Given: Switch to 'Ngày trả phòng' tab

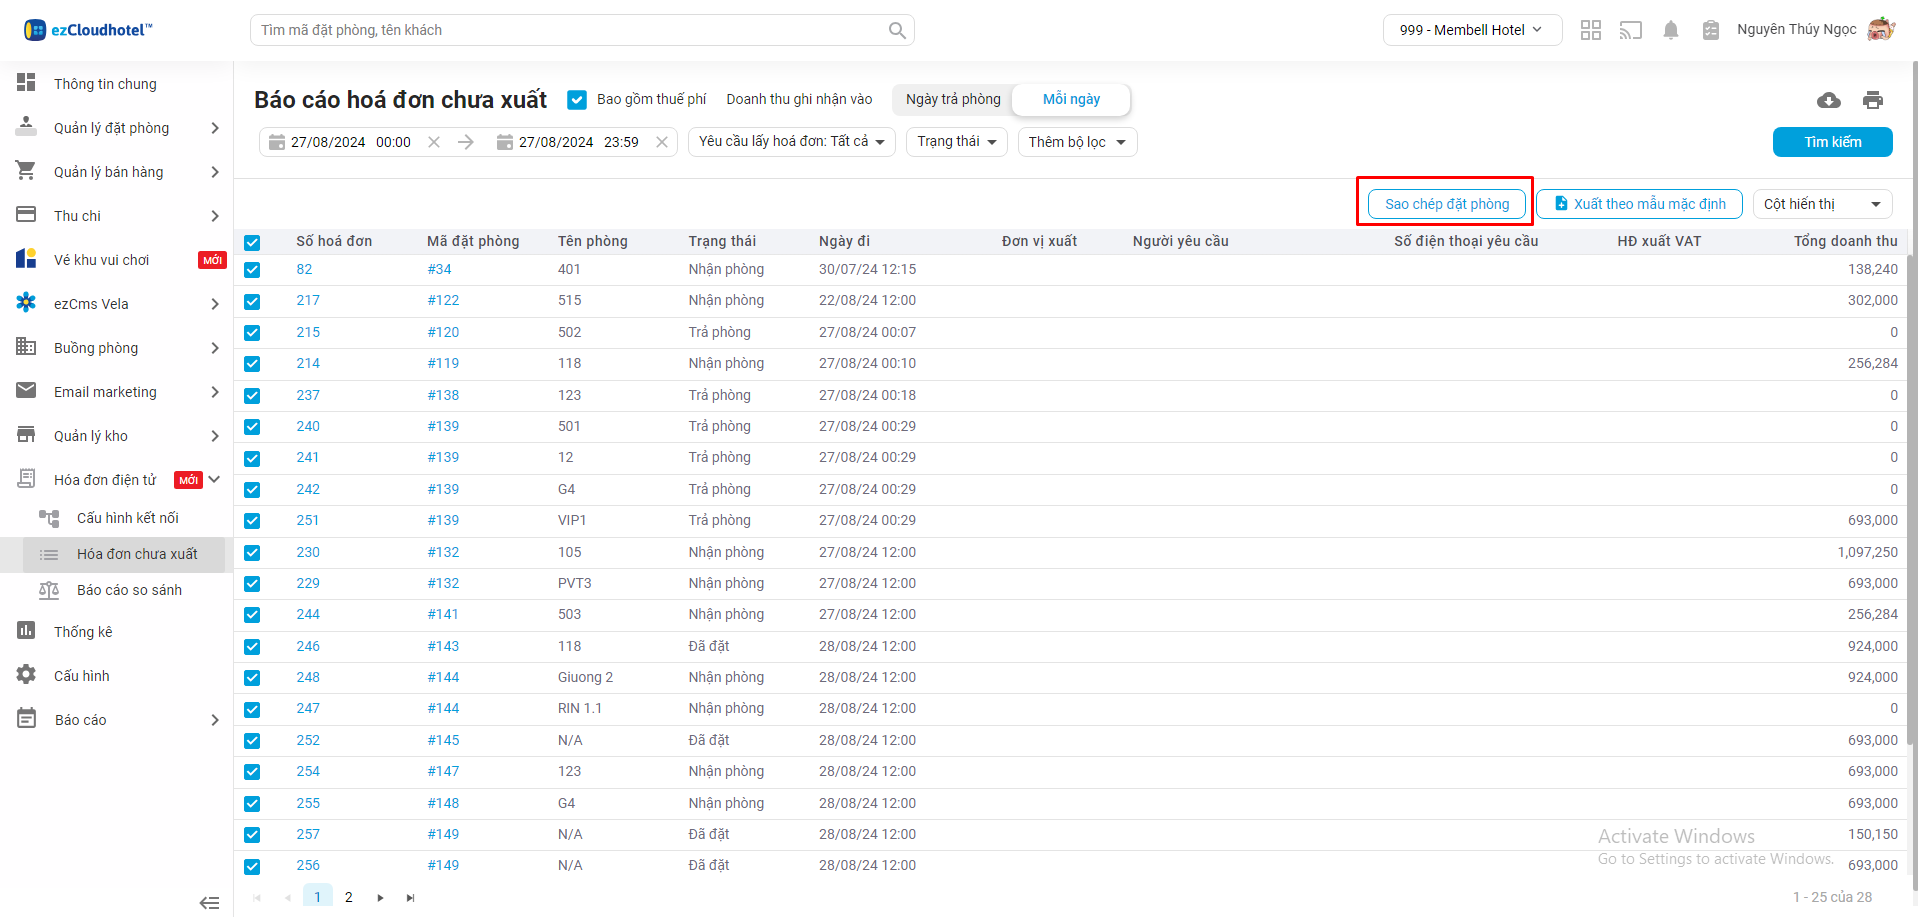Looking at the screenshot, I should 953,99.
